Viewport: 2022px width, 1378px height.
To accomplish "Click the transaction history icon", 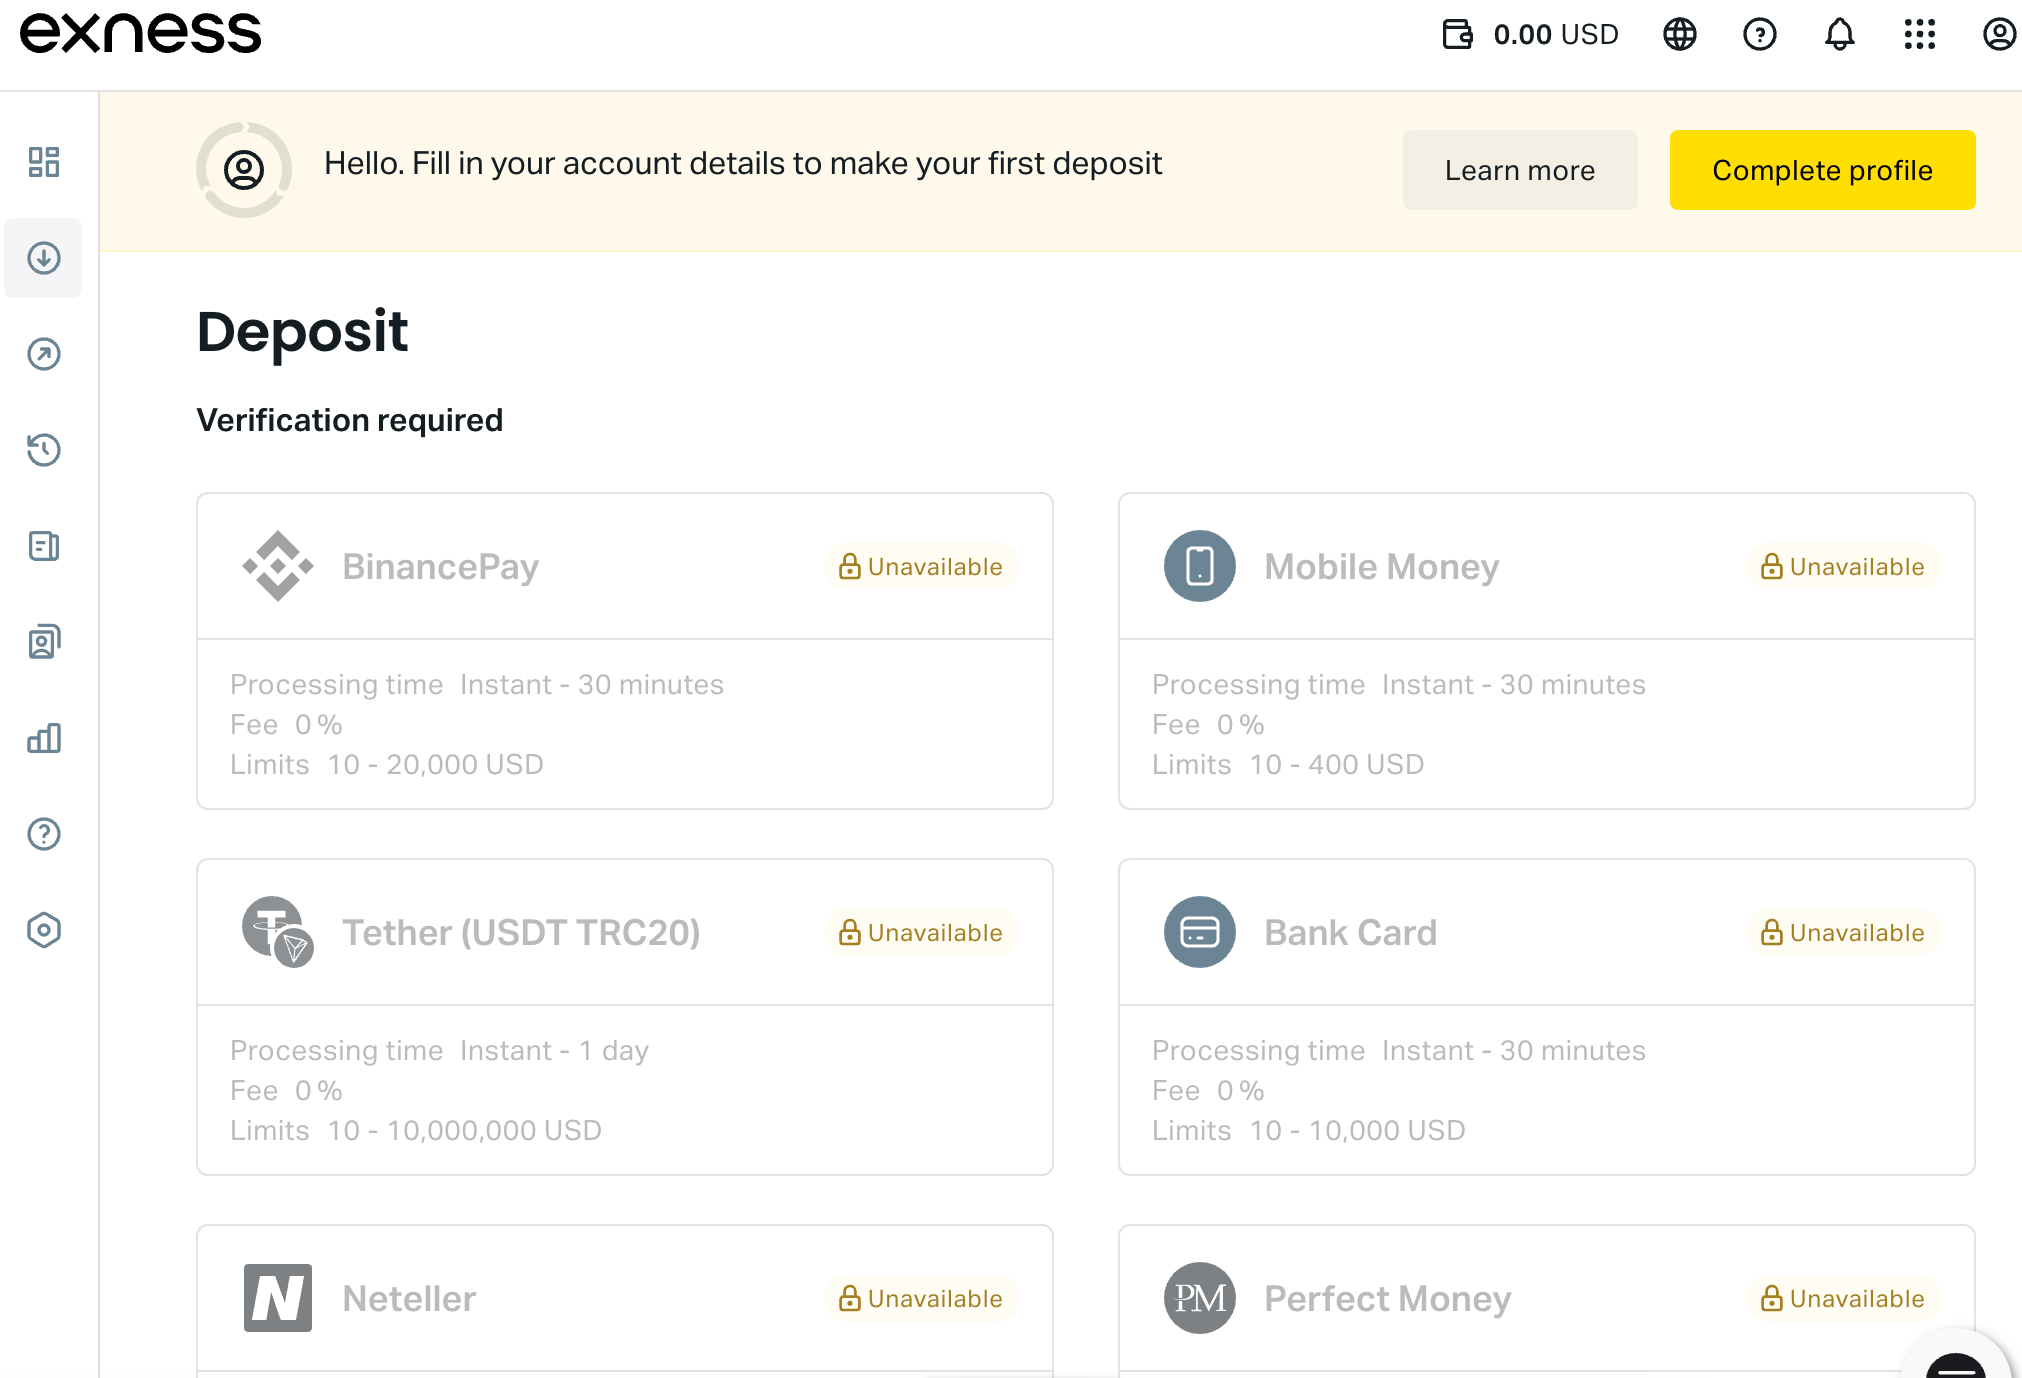I will tap(45, 450).
